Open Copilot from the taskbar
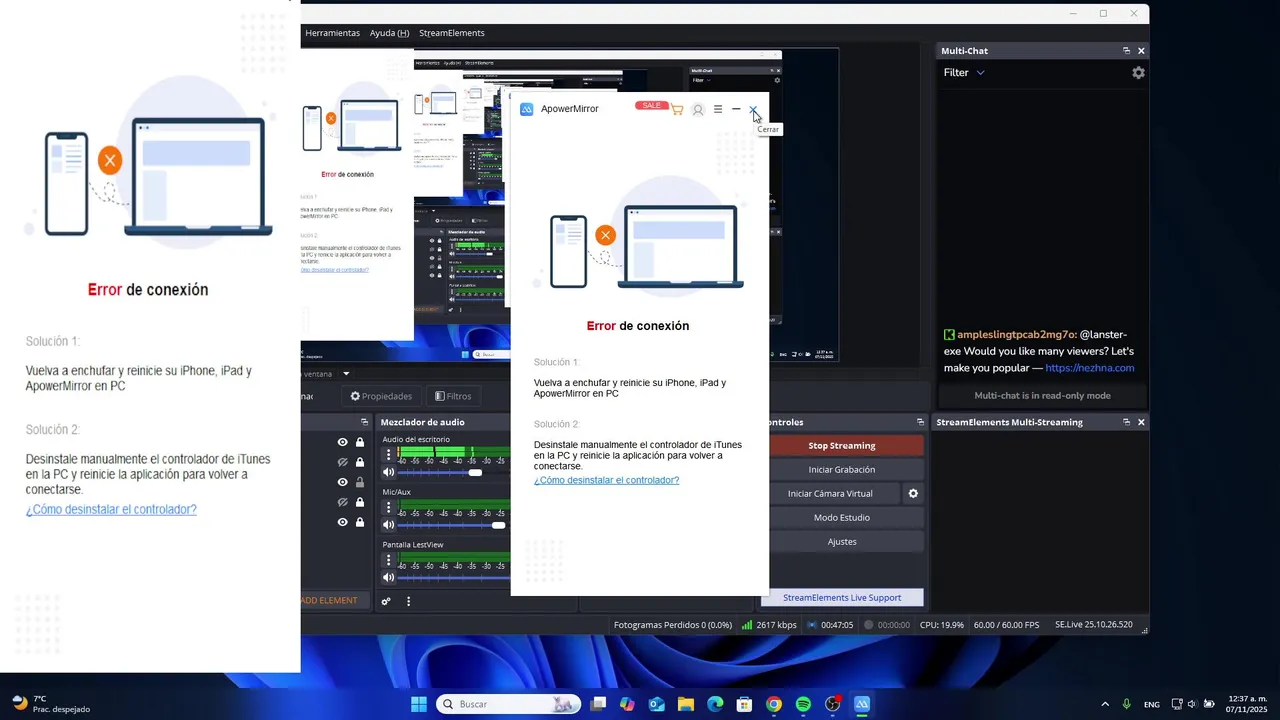This screenshot has width=1280, height=720. click(x=627, y=704)
